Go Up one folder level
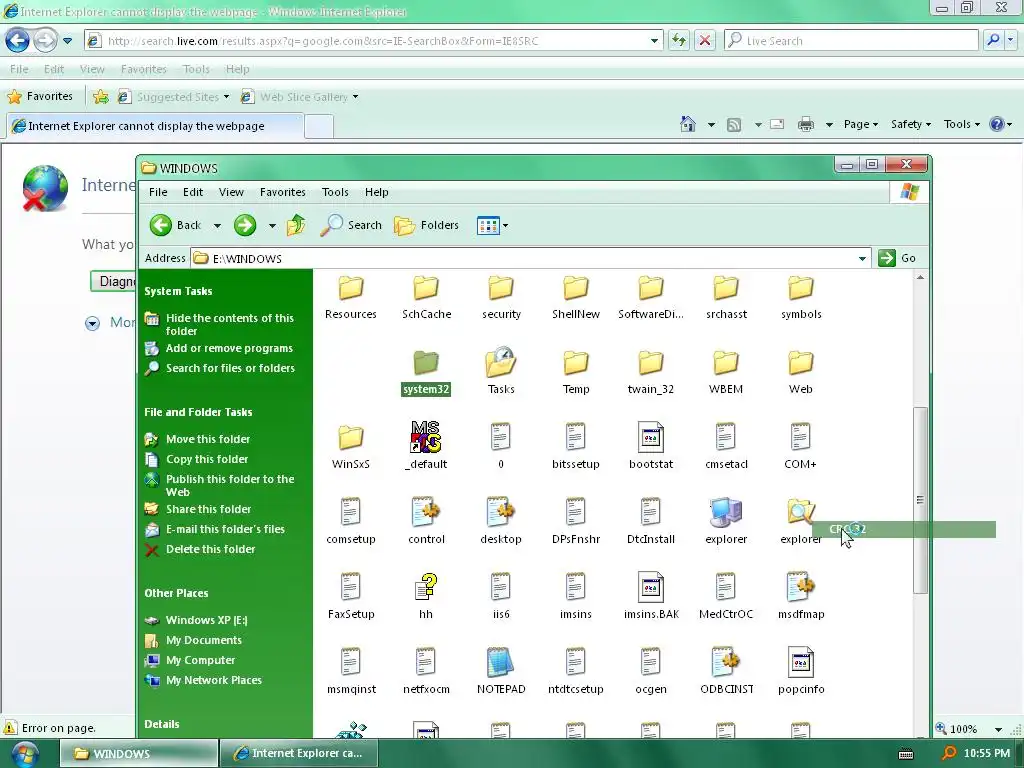 (296, 225)
